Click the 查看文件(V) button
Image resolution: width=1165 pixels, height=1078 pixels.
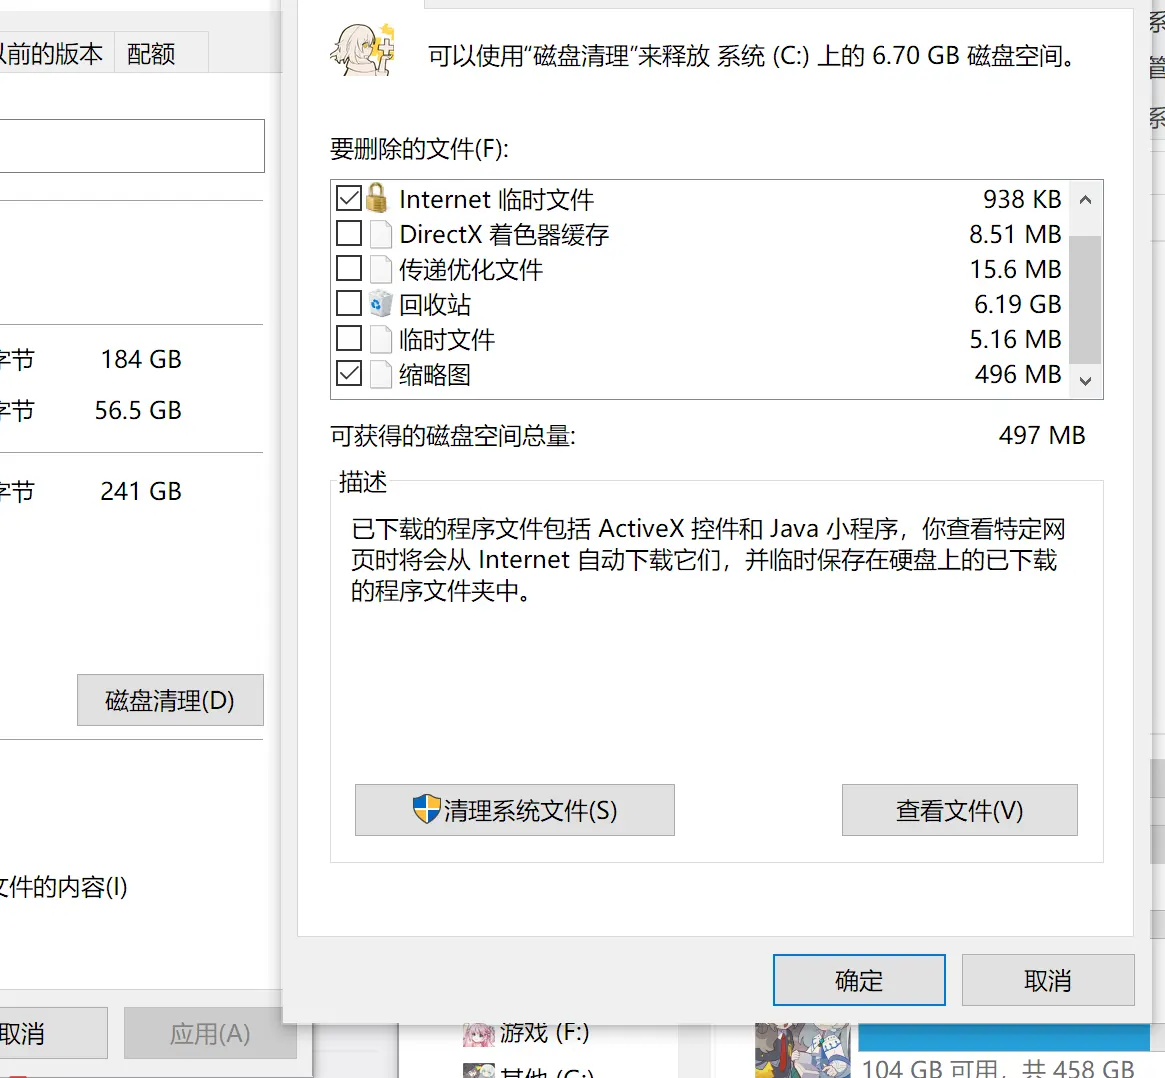959,810
